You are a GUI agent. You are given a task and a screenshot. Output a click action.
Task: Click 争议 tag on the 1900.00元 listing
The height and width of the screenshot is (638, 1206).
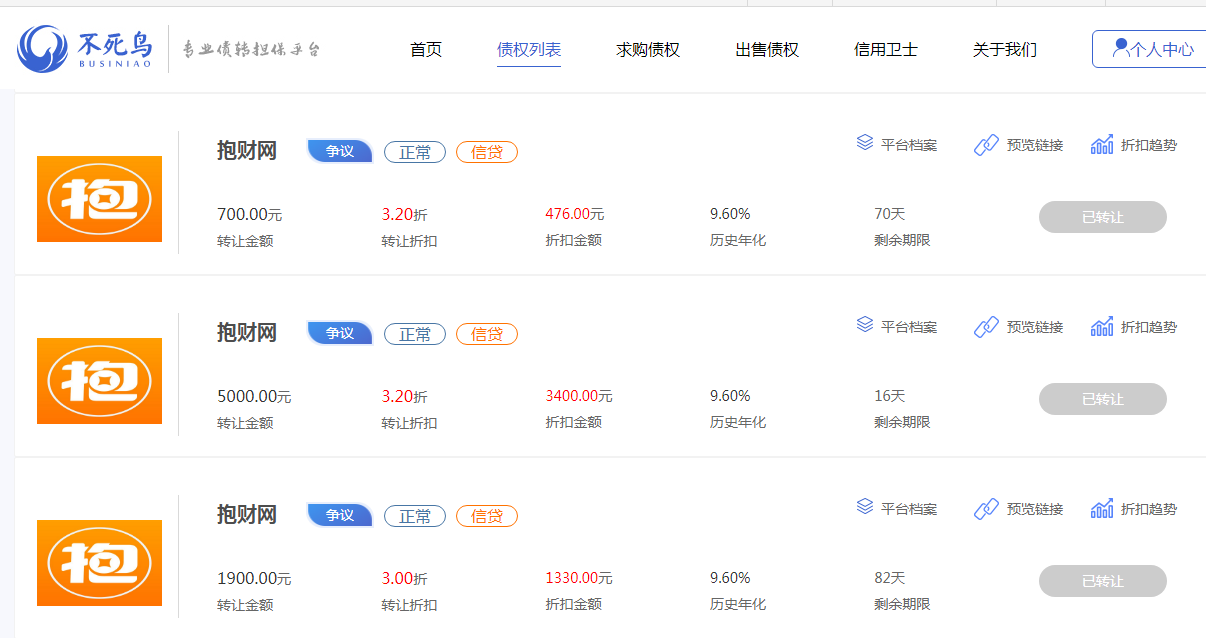[x=340, y=515]
